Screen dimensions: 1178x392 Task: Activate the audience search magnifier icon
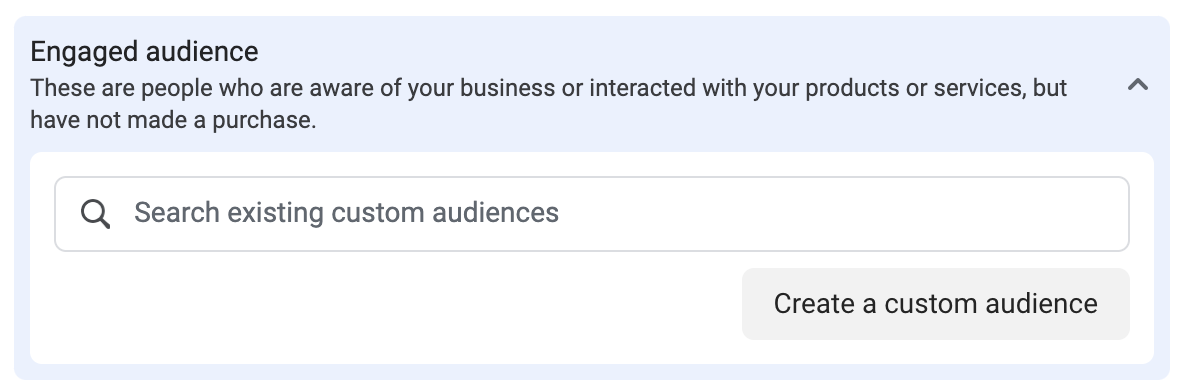[x=95, y=215]
